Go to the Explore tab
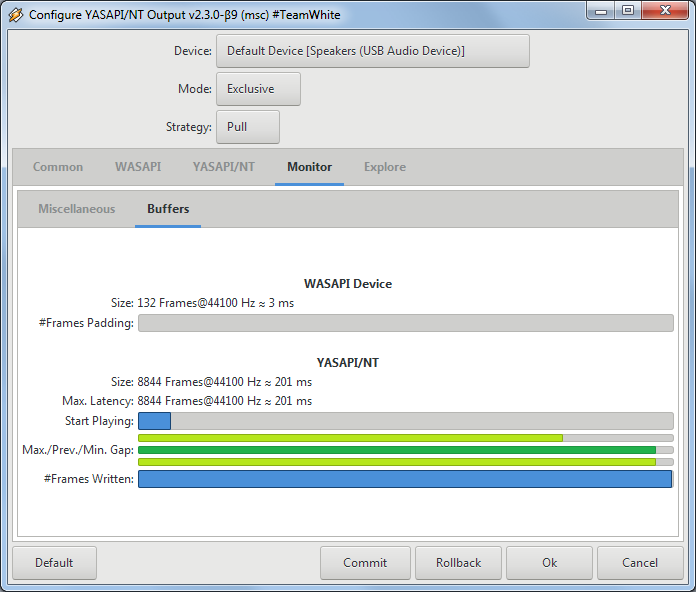Viewport: 696px width, 592px height. pos(384,167)
